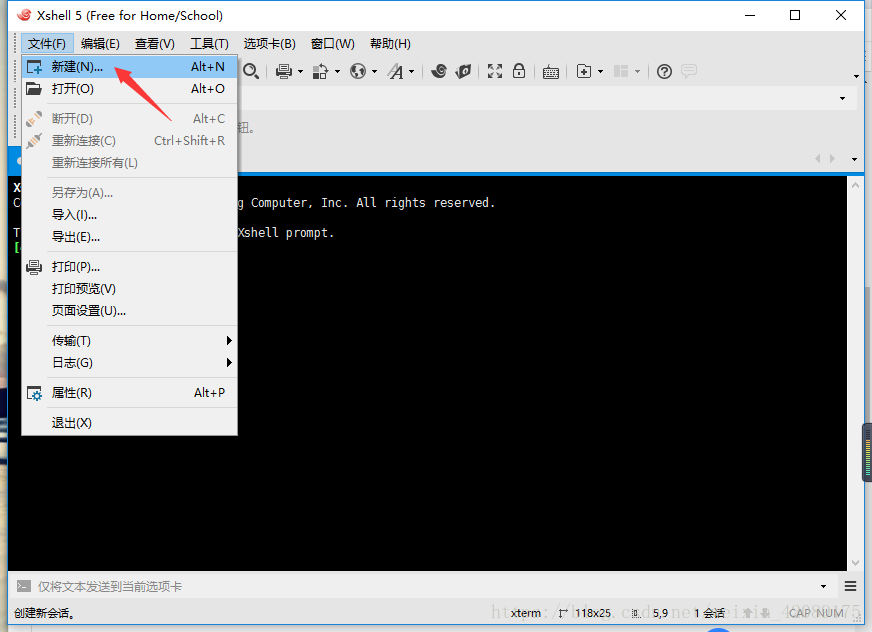Image resolution: width=872 pixels, height=632 pixels.
Task: Click the new session icon in File menu
Action: pyautogui.click(x=34, y=67)
